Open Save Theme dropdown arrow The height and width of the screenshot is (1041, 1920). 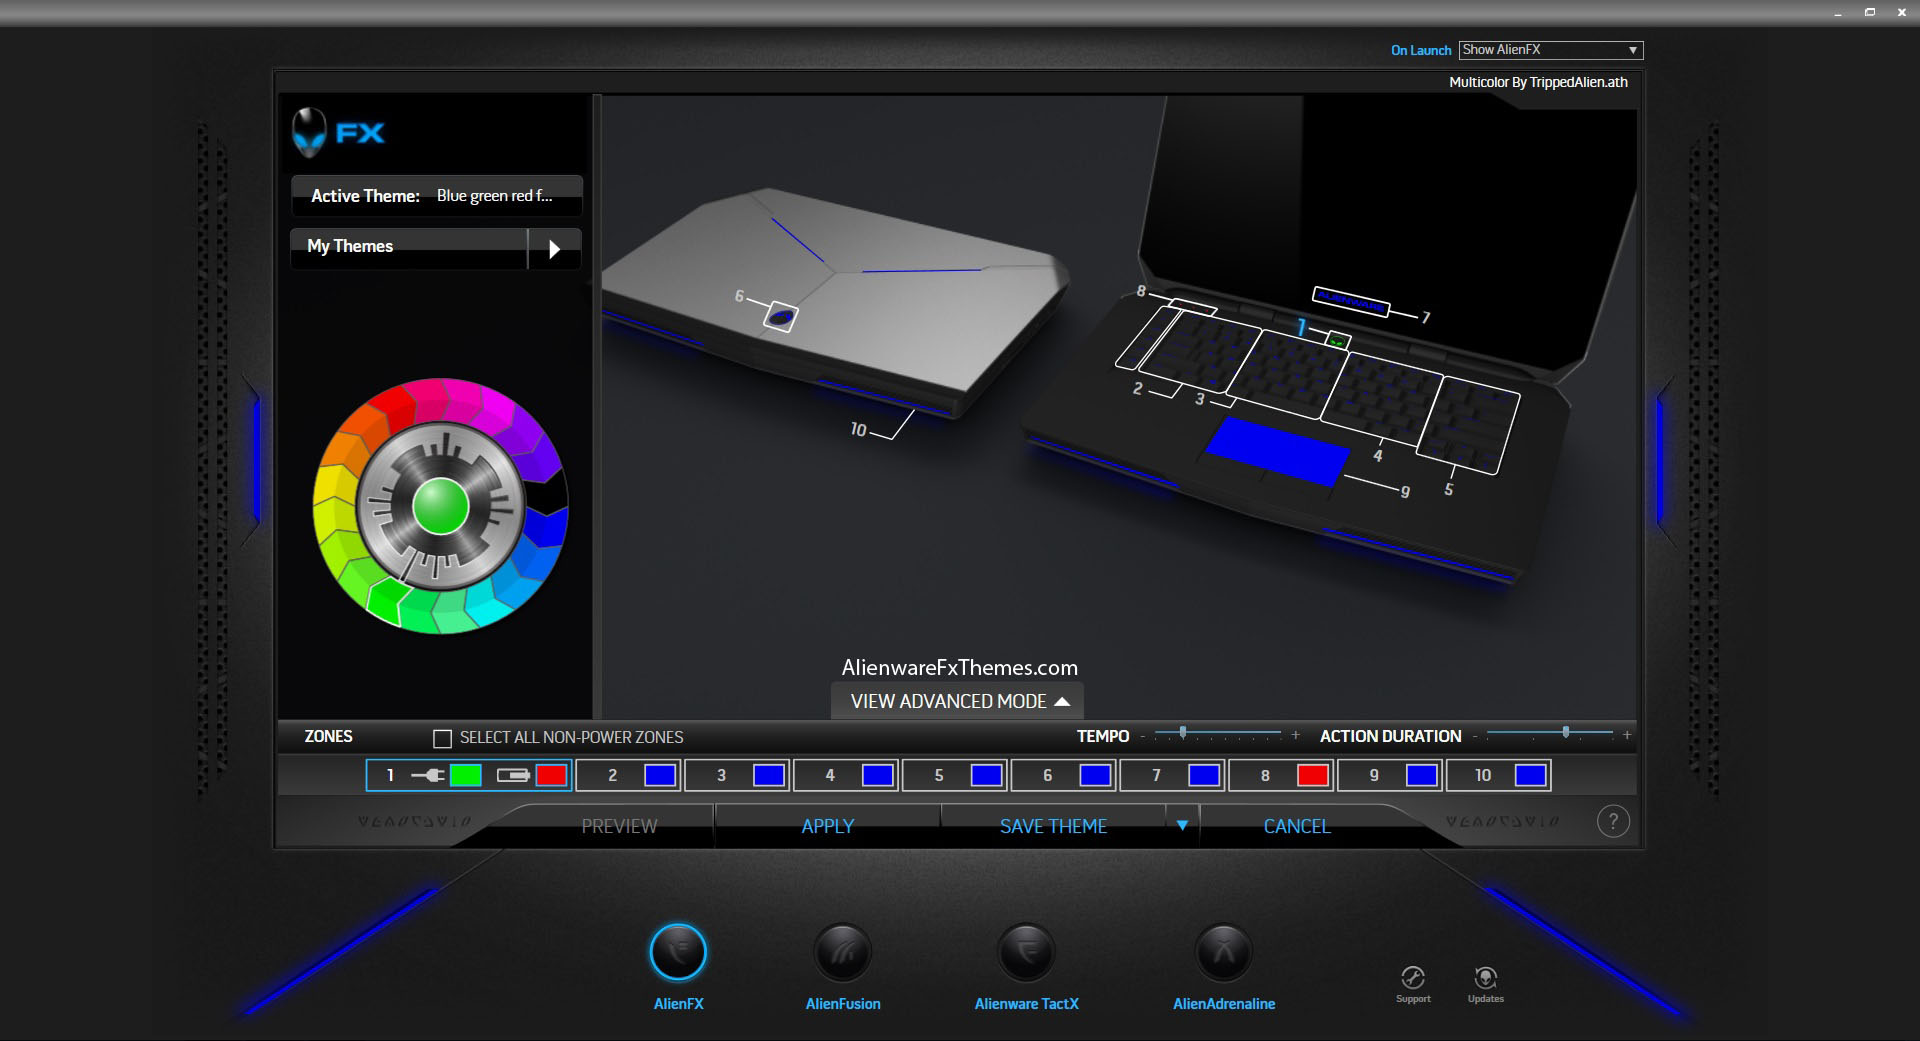(1182, 826)
